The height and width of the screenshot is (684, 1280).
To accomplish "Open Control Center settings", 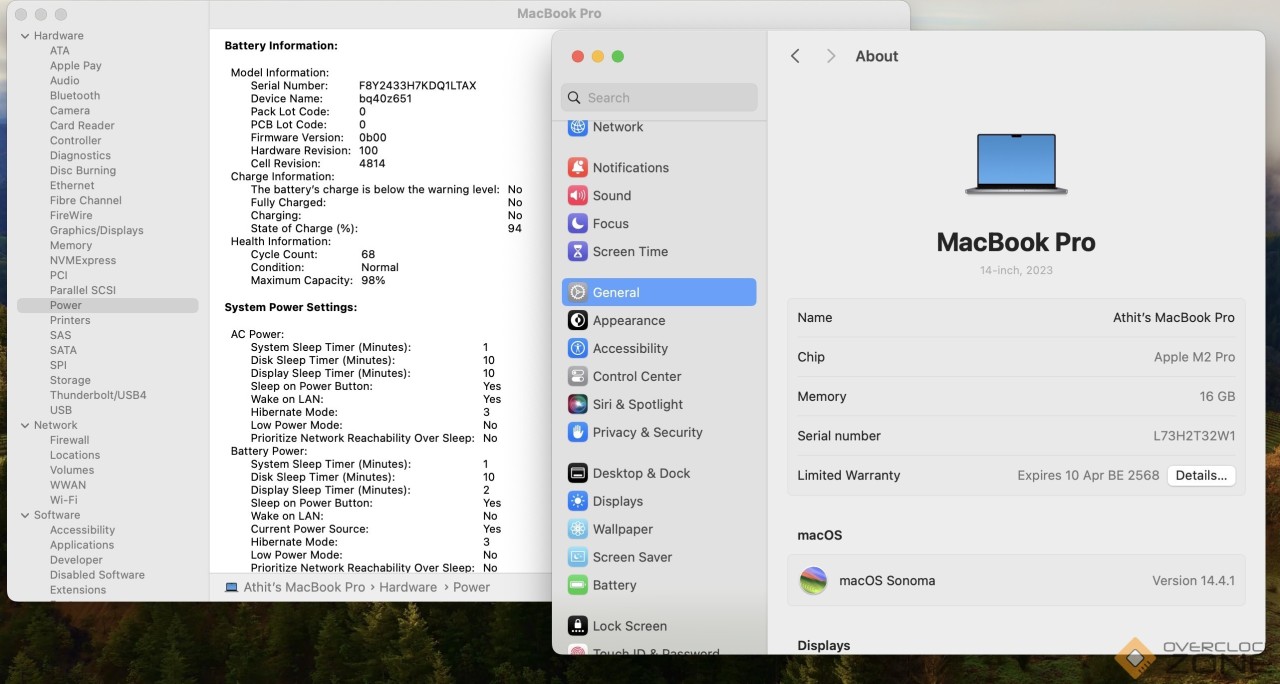I will click(x=636, y=377).
